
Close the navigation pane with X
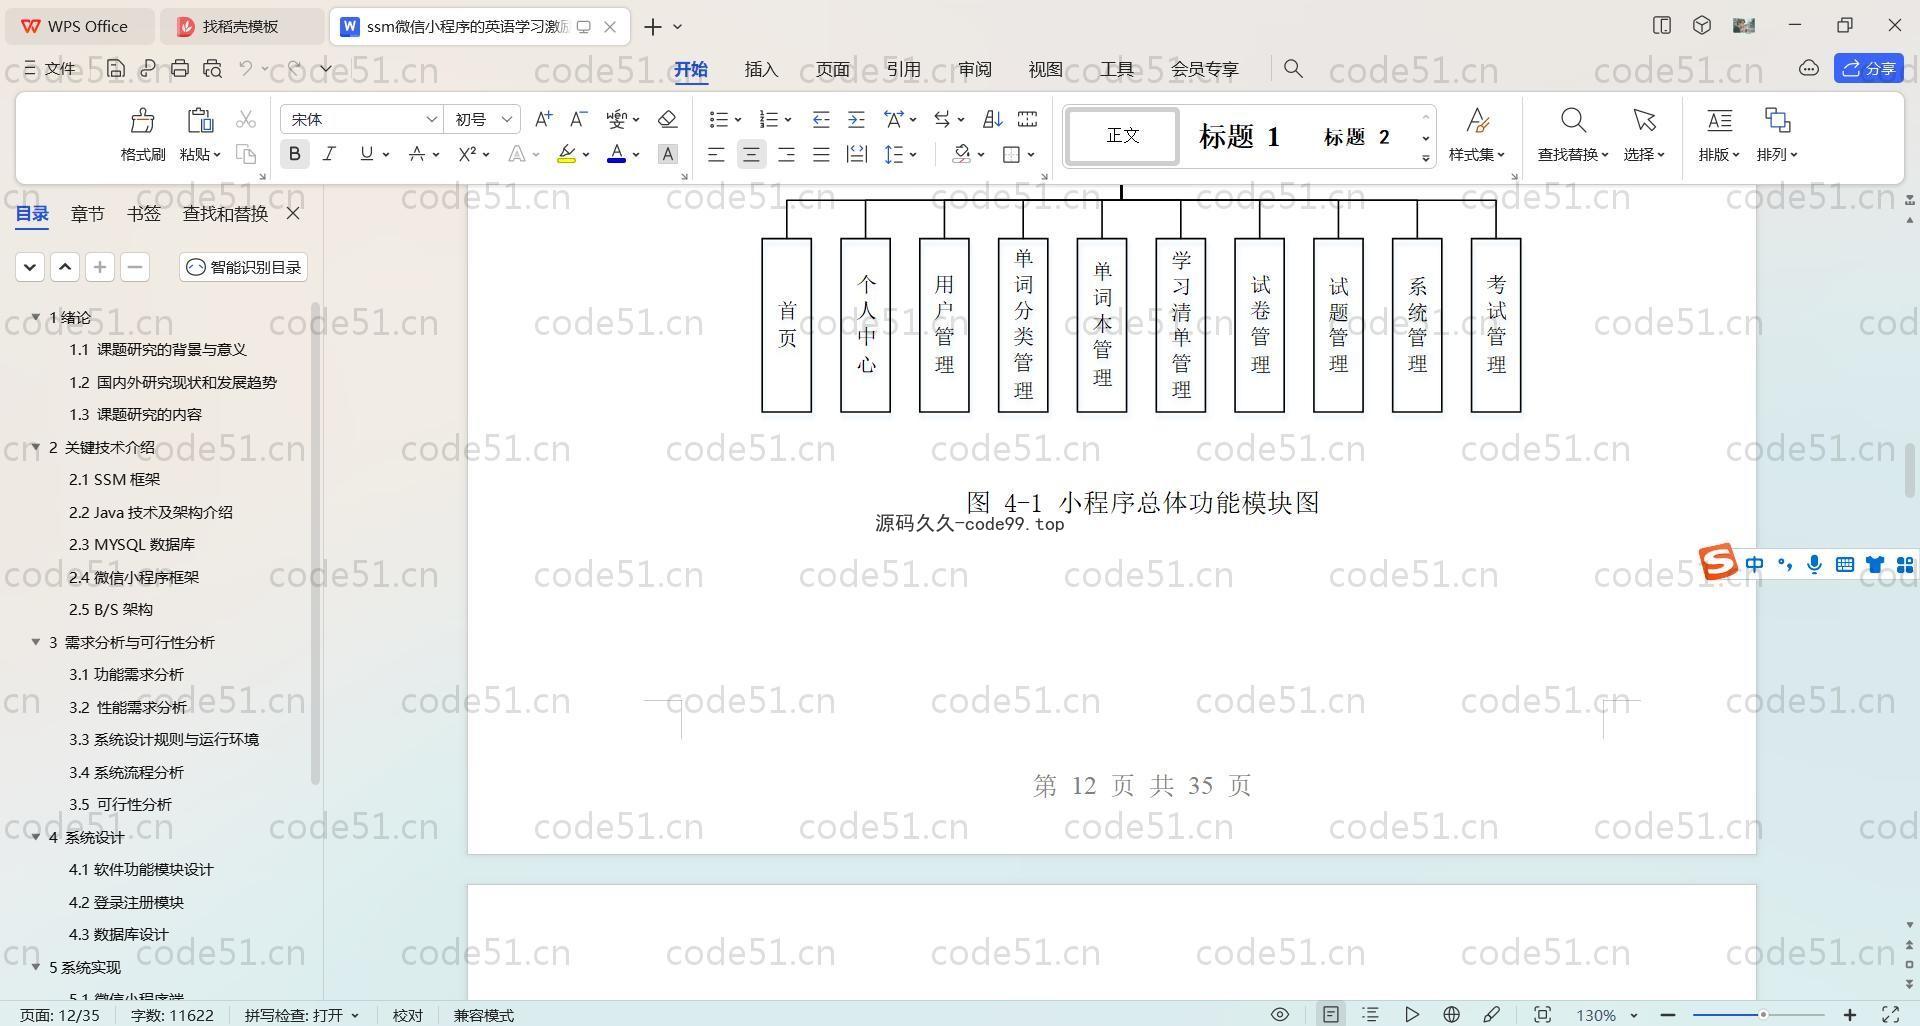(293, 213)
